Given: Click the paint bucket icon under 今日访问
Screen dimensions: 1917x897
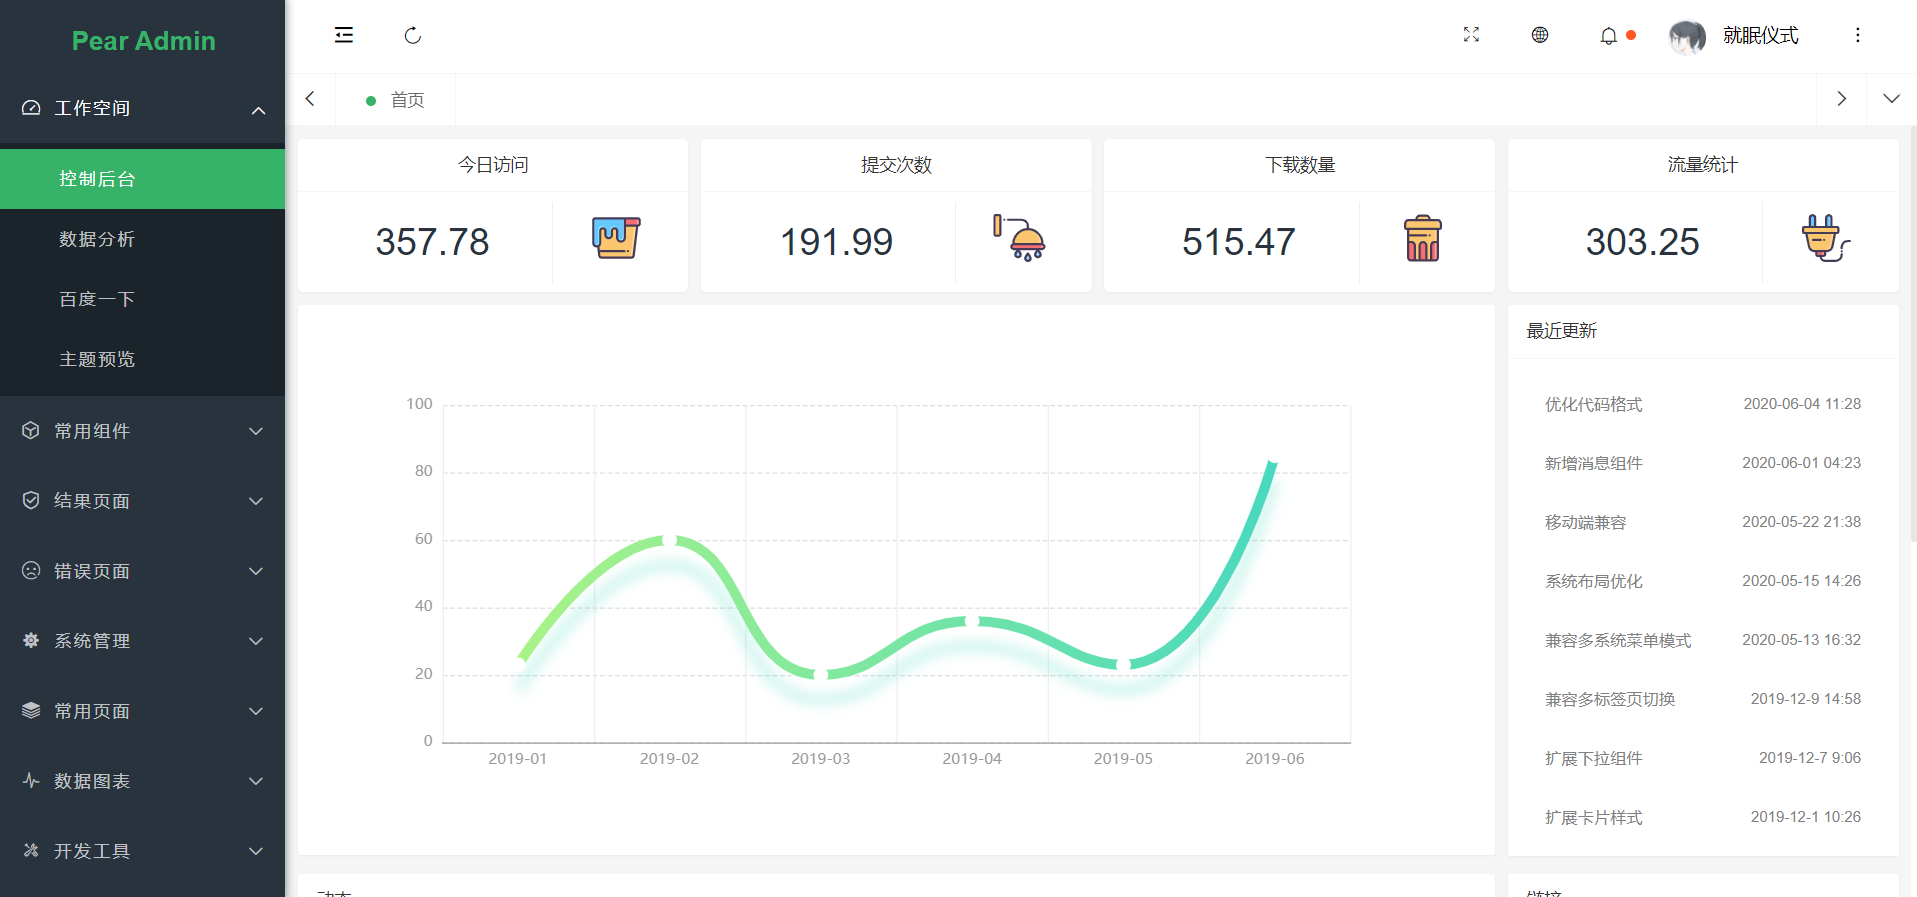Looking at the screenshot, I should click(x=616, y=238).
